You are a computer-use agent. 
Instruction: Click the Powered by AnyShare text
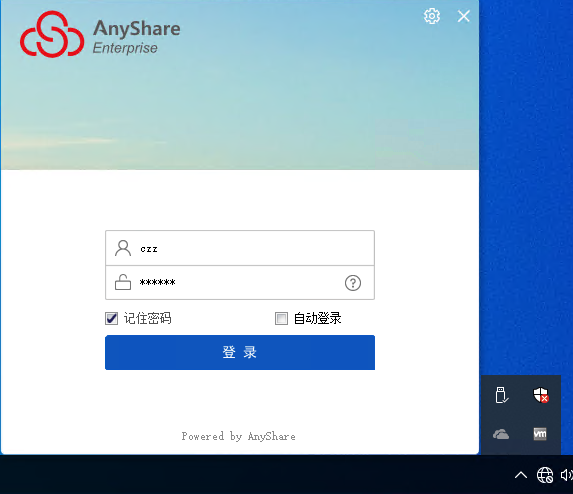point(238,436)
